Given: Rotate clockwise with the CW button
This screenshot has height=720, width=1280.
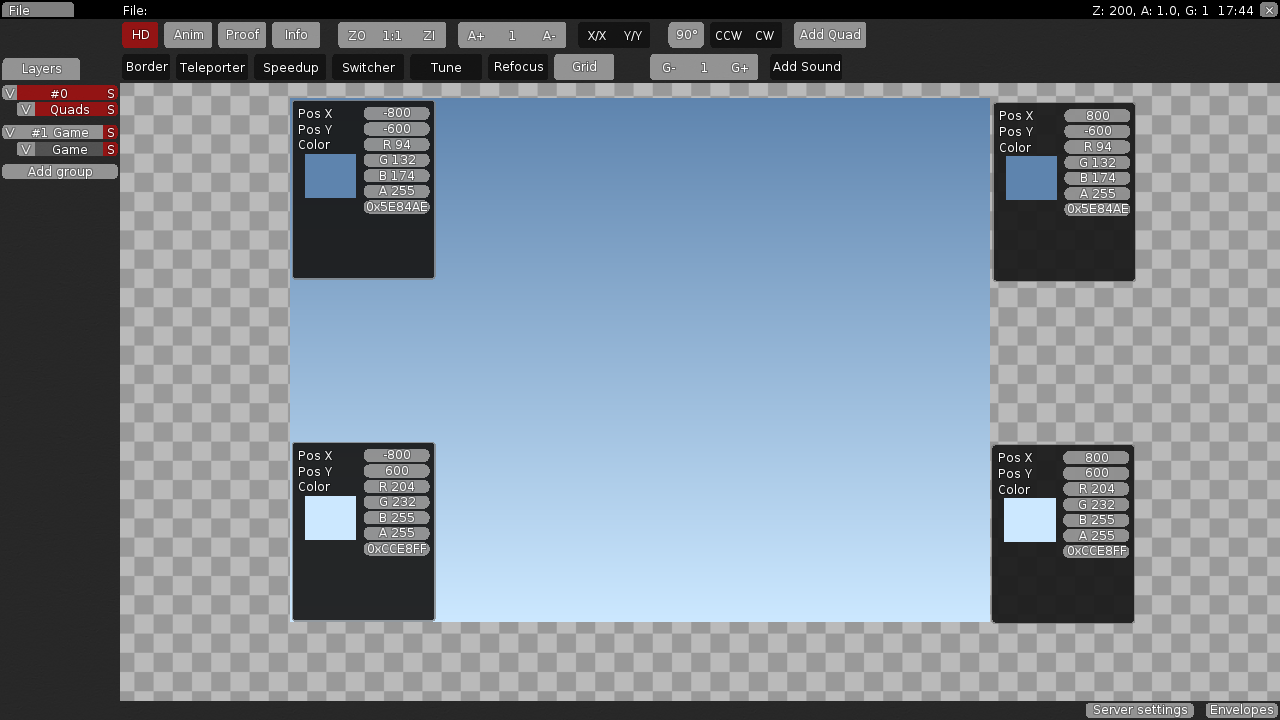Looking at the screenshot, I should [764, 35].
